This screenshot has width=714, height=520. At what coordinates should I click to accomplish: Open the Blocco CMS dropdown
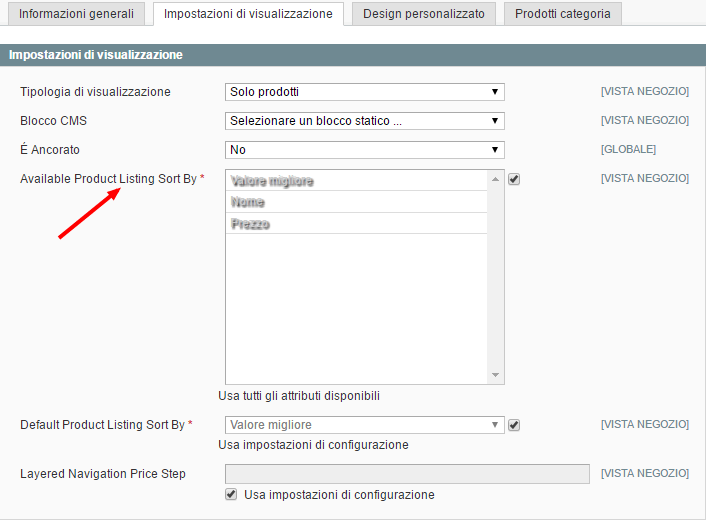point(364,121)
